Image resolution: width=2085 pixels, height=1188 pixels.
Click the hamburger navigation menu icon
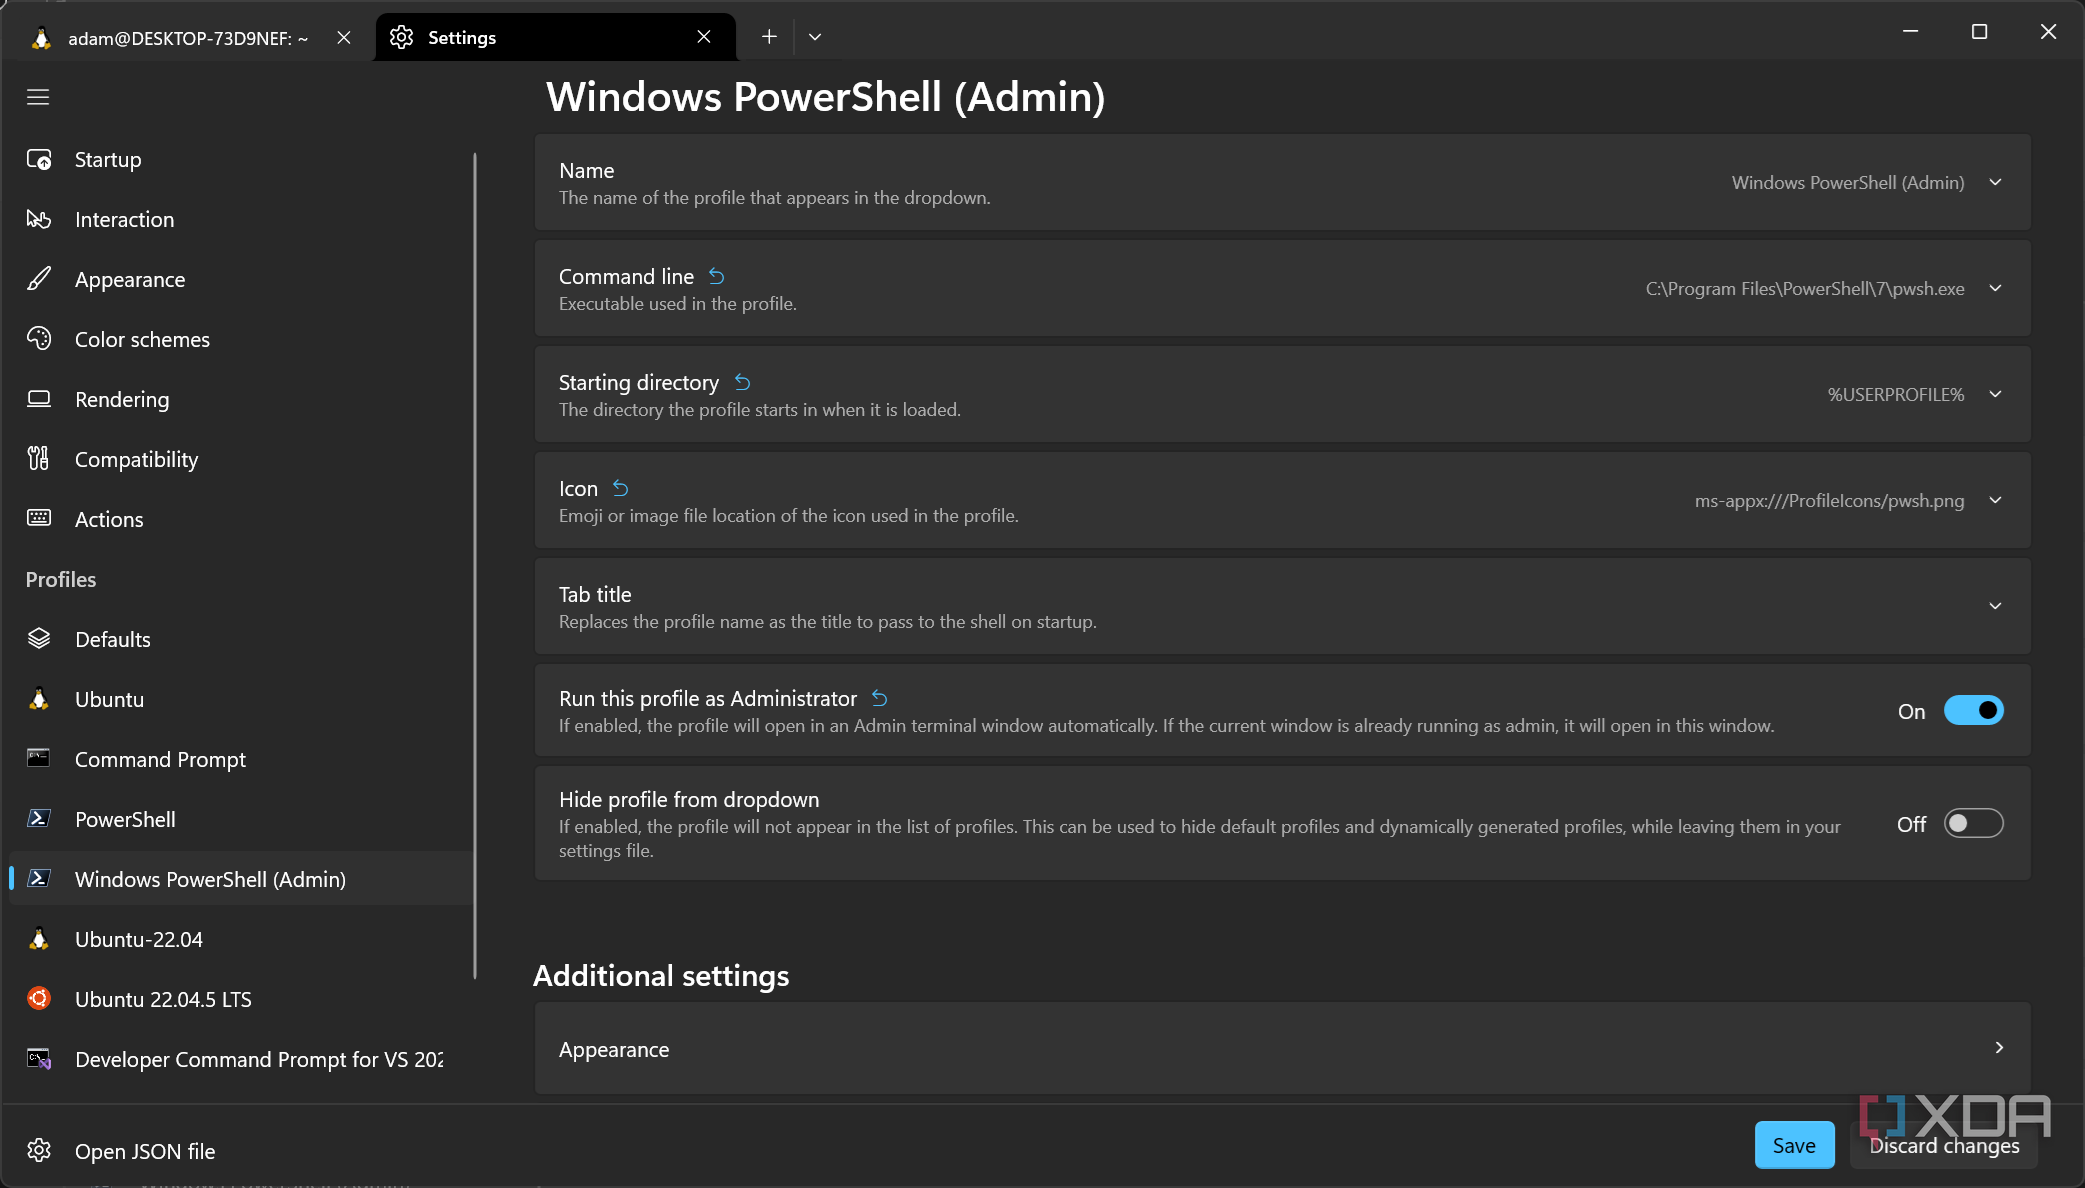(38, 97)
